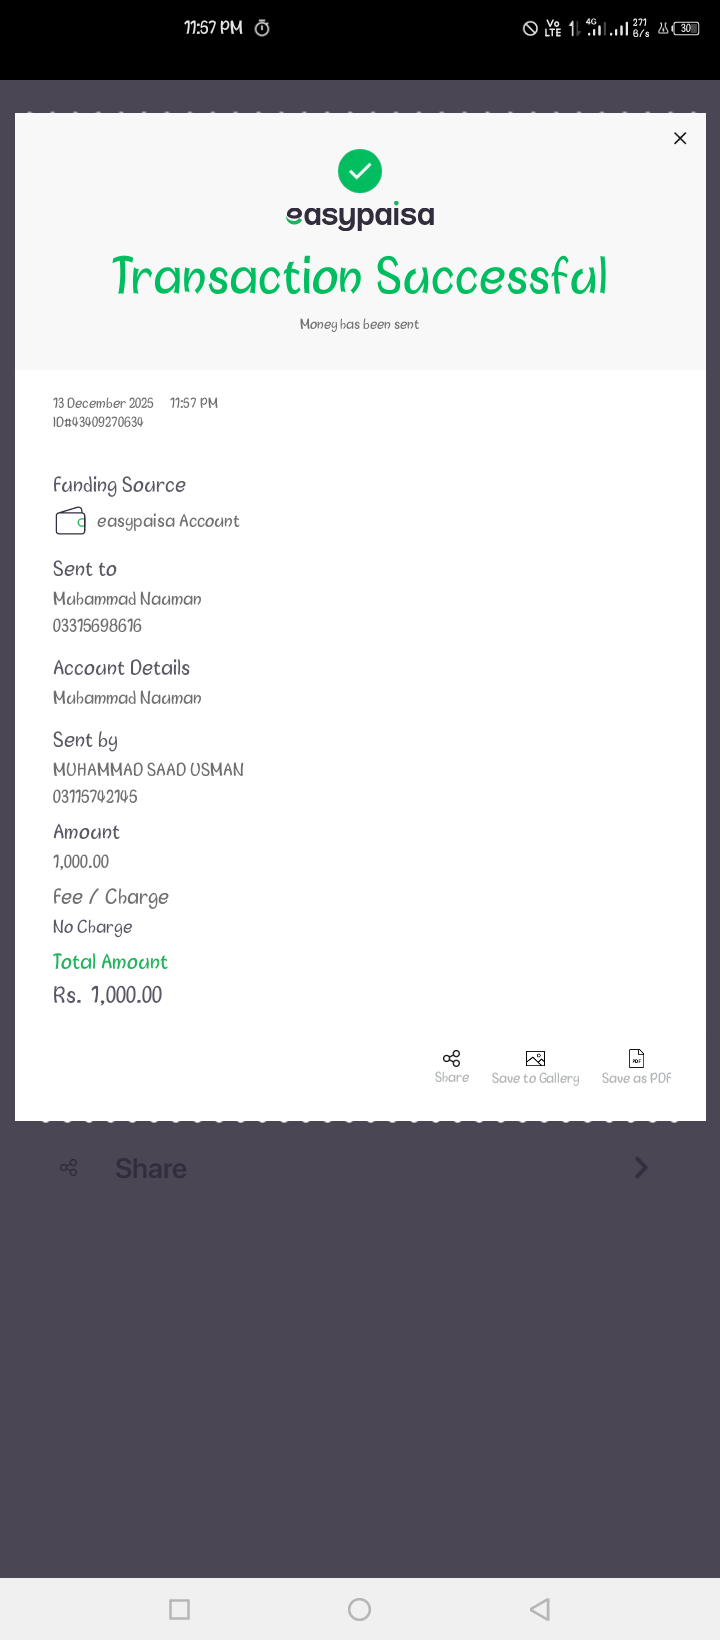Expand the Share row chevron arrow

tap(641, 1168)
